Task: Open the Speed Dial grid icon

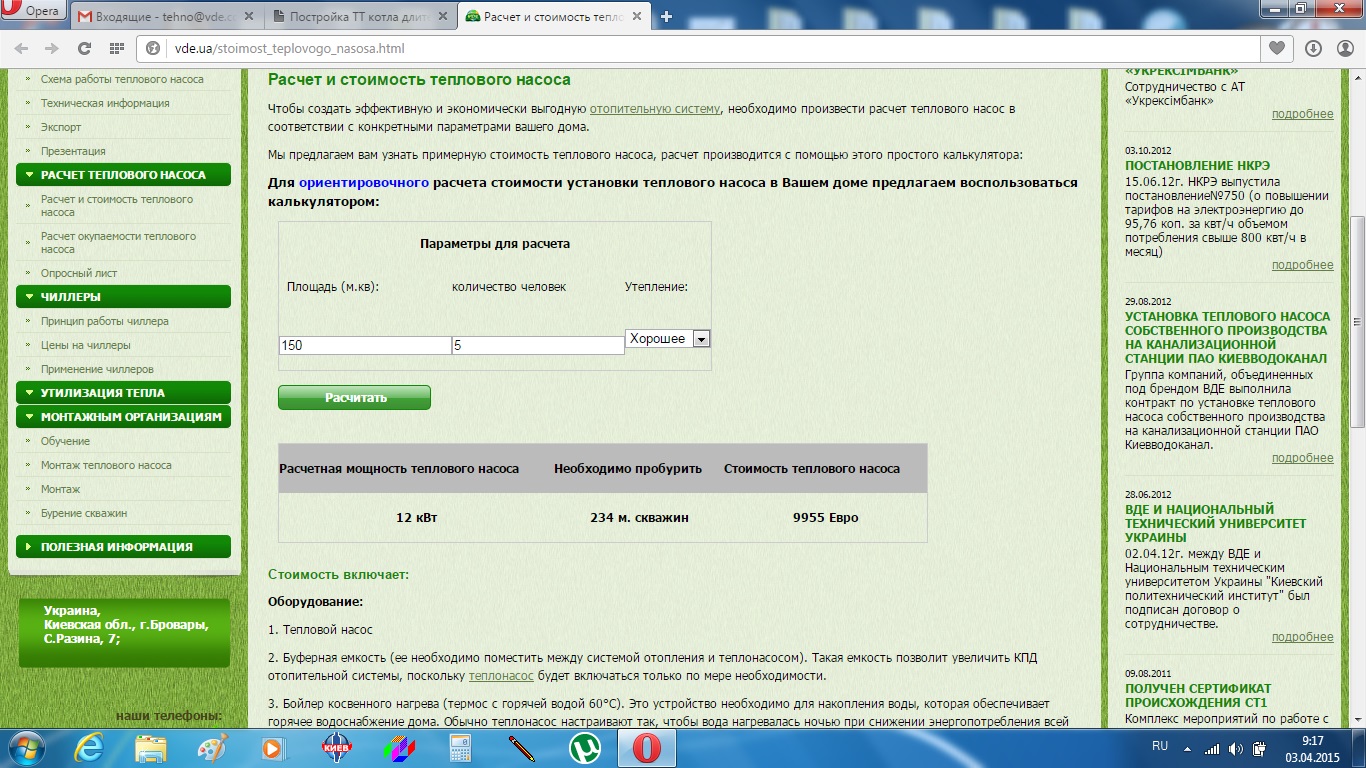Action: click(x=116, y=48)
